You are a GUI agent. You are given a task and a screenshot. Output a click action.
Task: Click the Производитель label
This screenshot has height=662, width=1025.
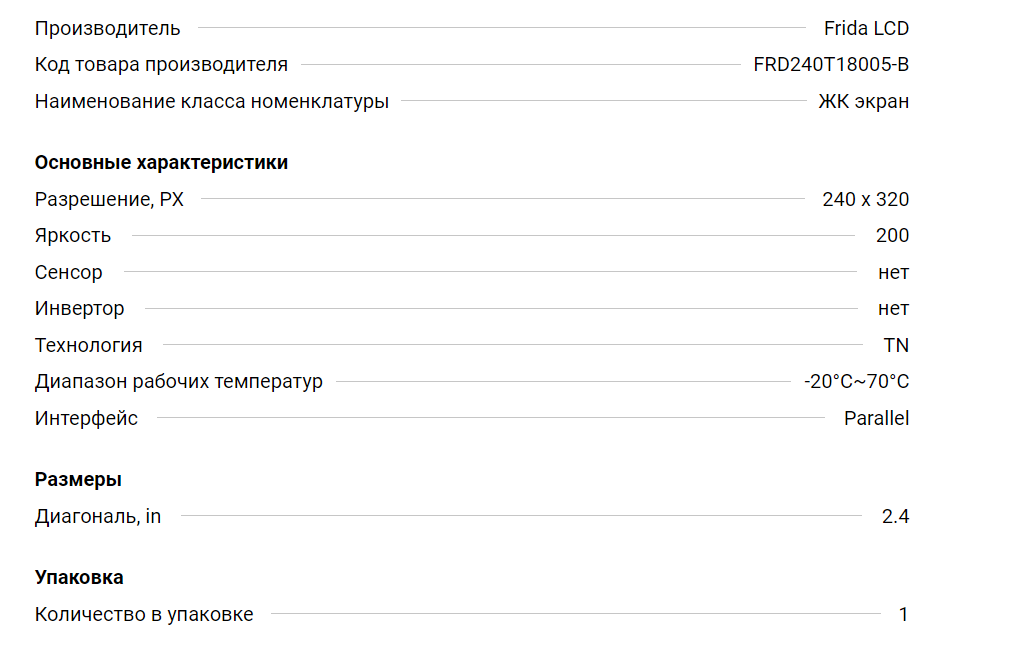tap(107, 28)
